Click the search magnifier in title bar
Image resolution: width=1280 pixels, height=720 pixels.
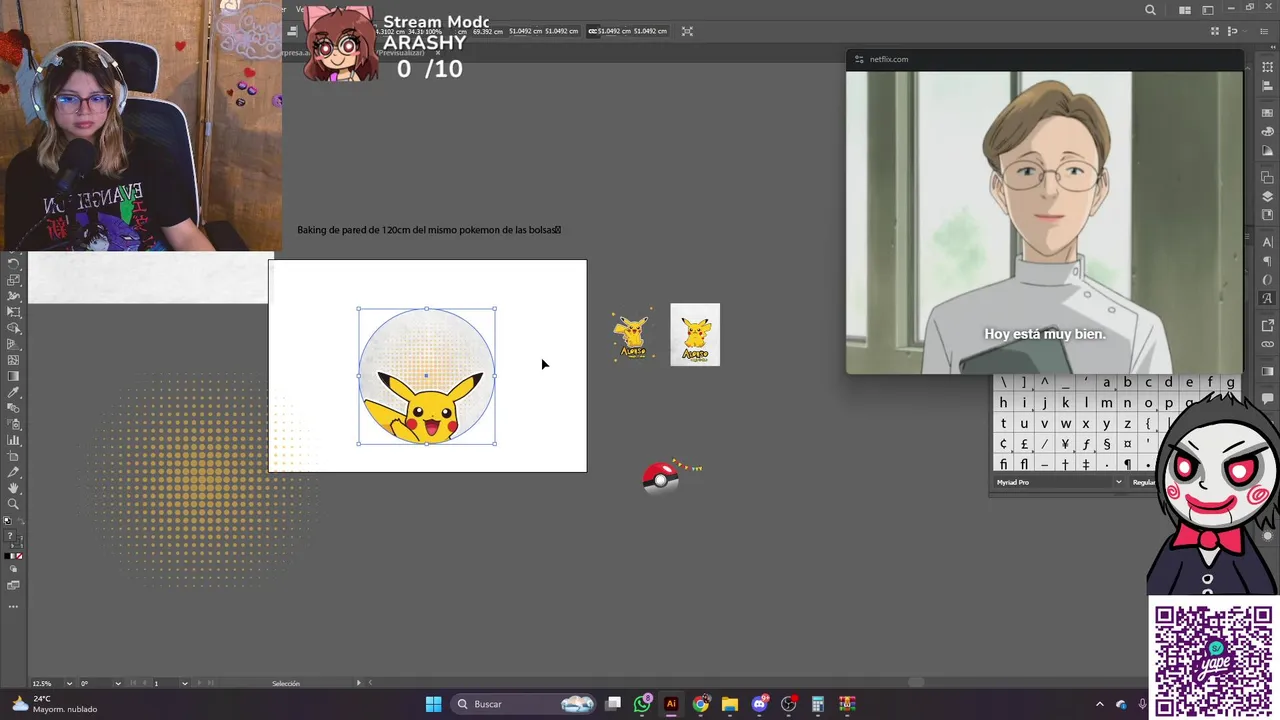pos(1150,10)
